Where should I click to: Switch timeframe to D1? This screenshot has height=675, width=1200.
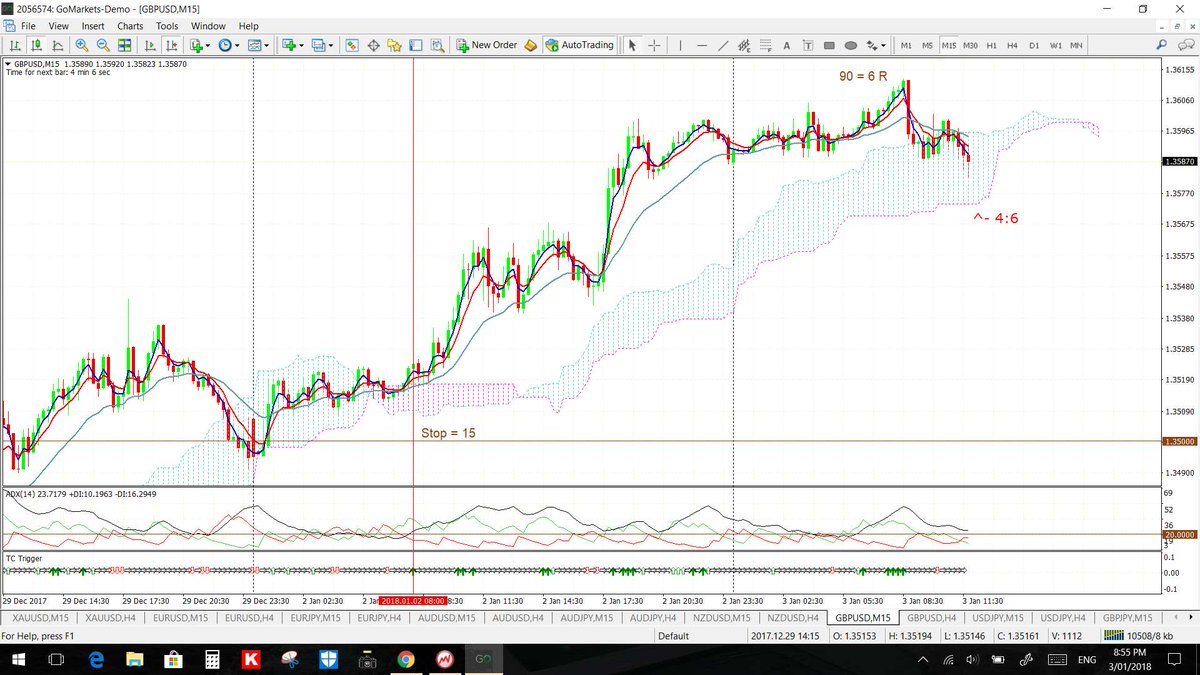pos(1034,45)
